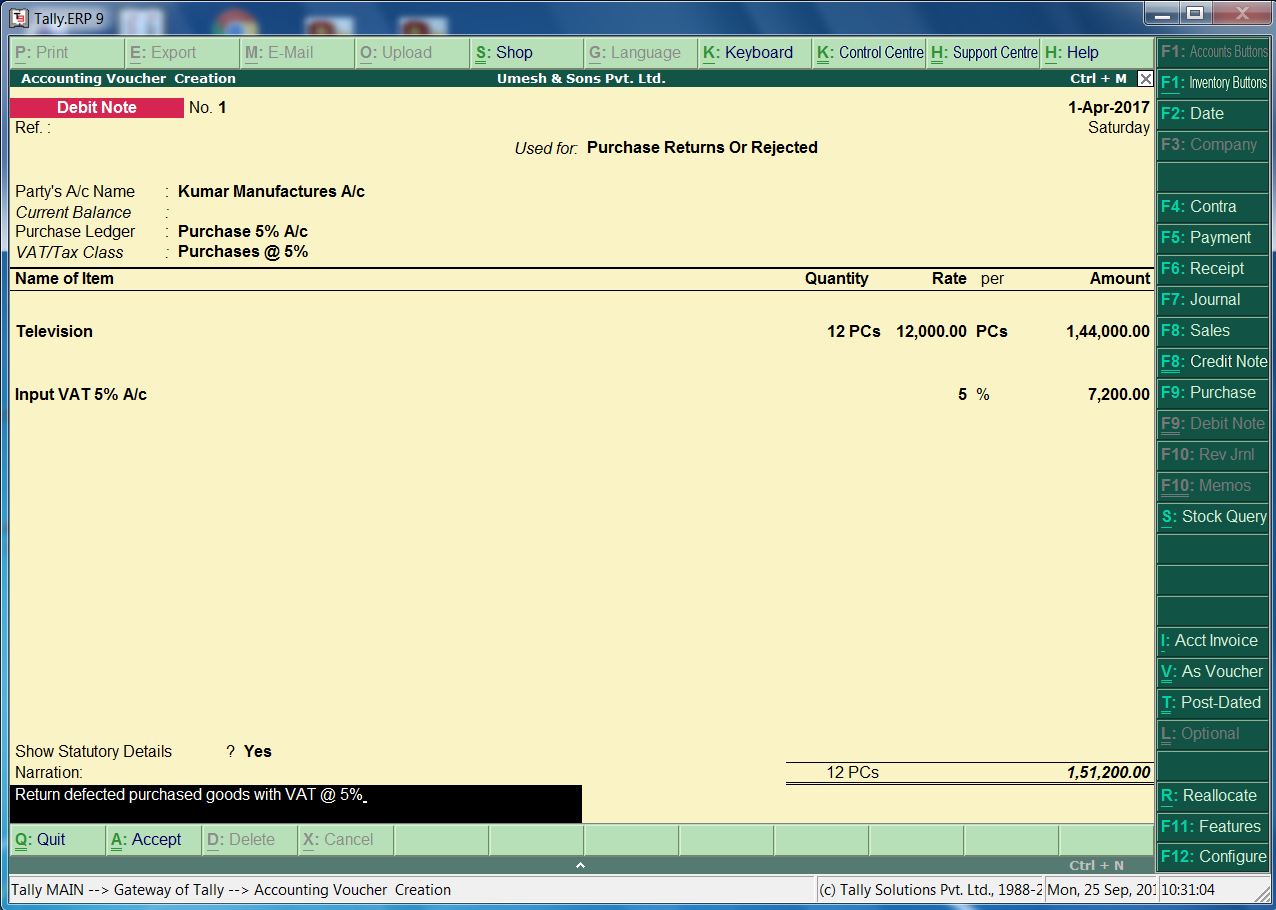Click the F10: Rev Jrnl button
Screen dimensions: 1276x910
pos(1213,455)
